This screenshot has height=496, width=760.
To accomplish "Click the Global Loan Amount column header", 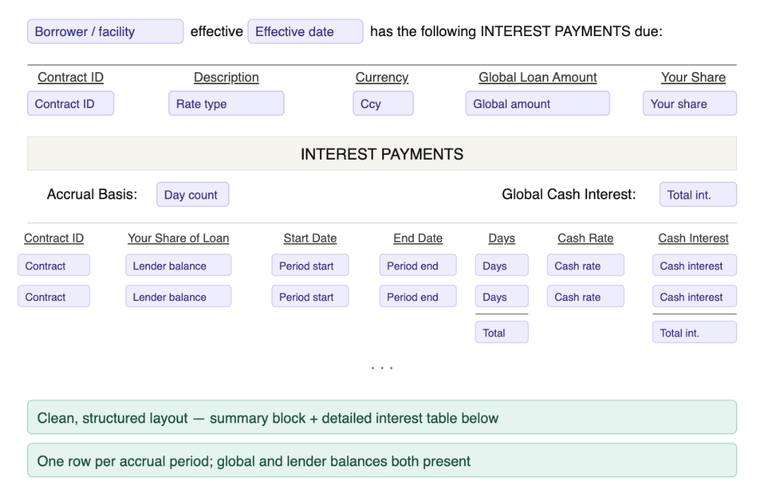I will tap(537, 78).
